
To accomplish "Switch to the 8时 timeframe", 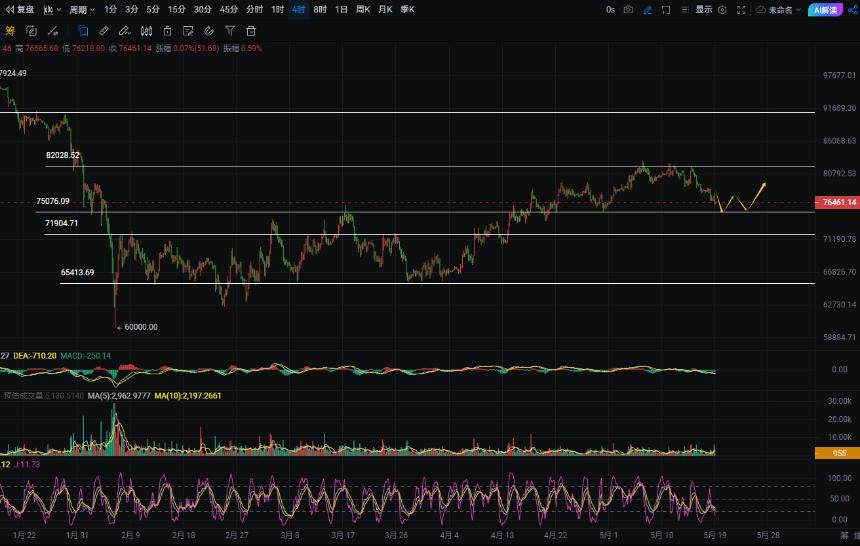I will (x=320, y=9).
